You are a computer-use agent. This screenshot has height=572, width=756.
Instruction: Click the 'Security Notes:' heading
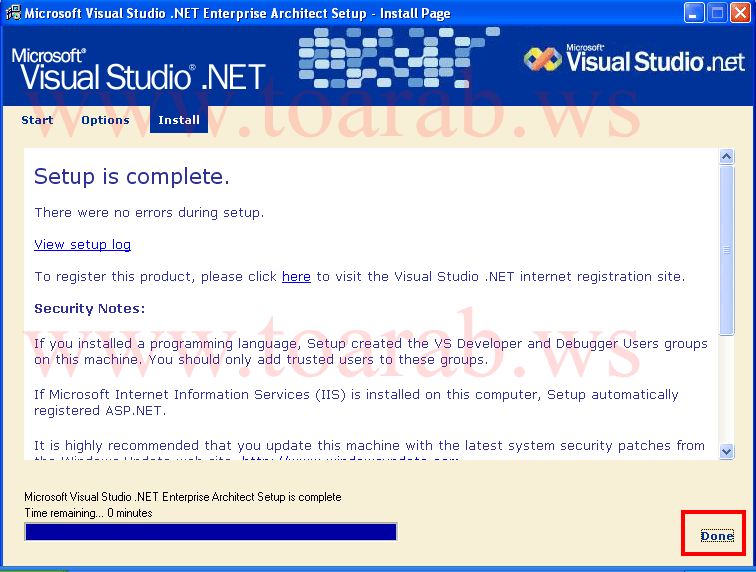coord(90,309)
